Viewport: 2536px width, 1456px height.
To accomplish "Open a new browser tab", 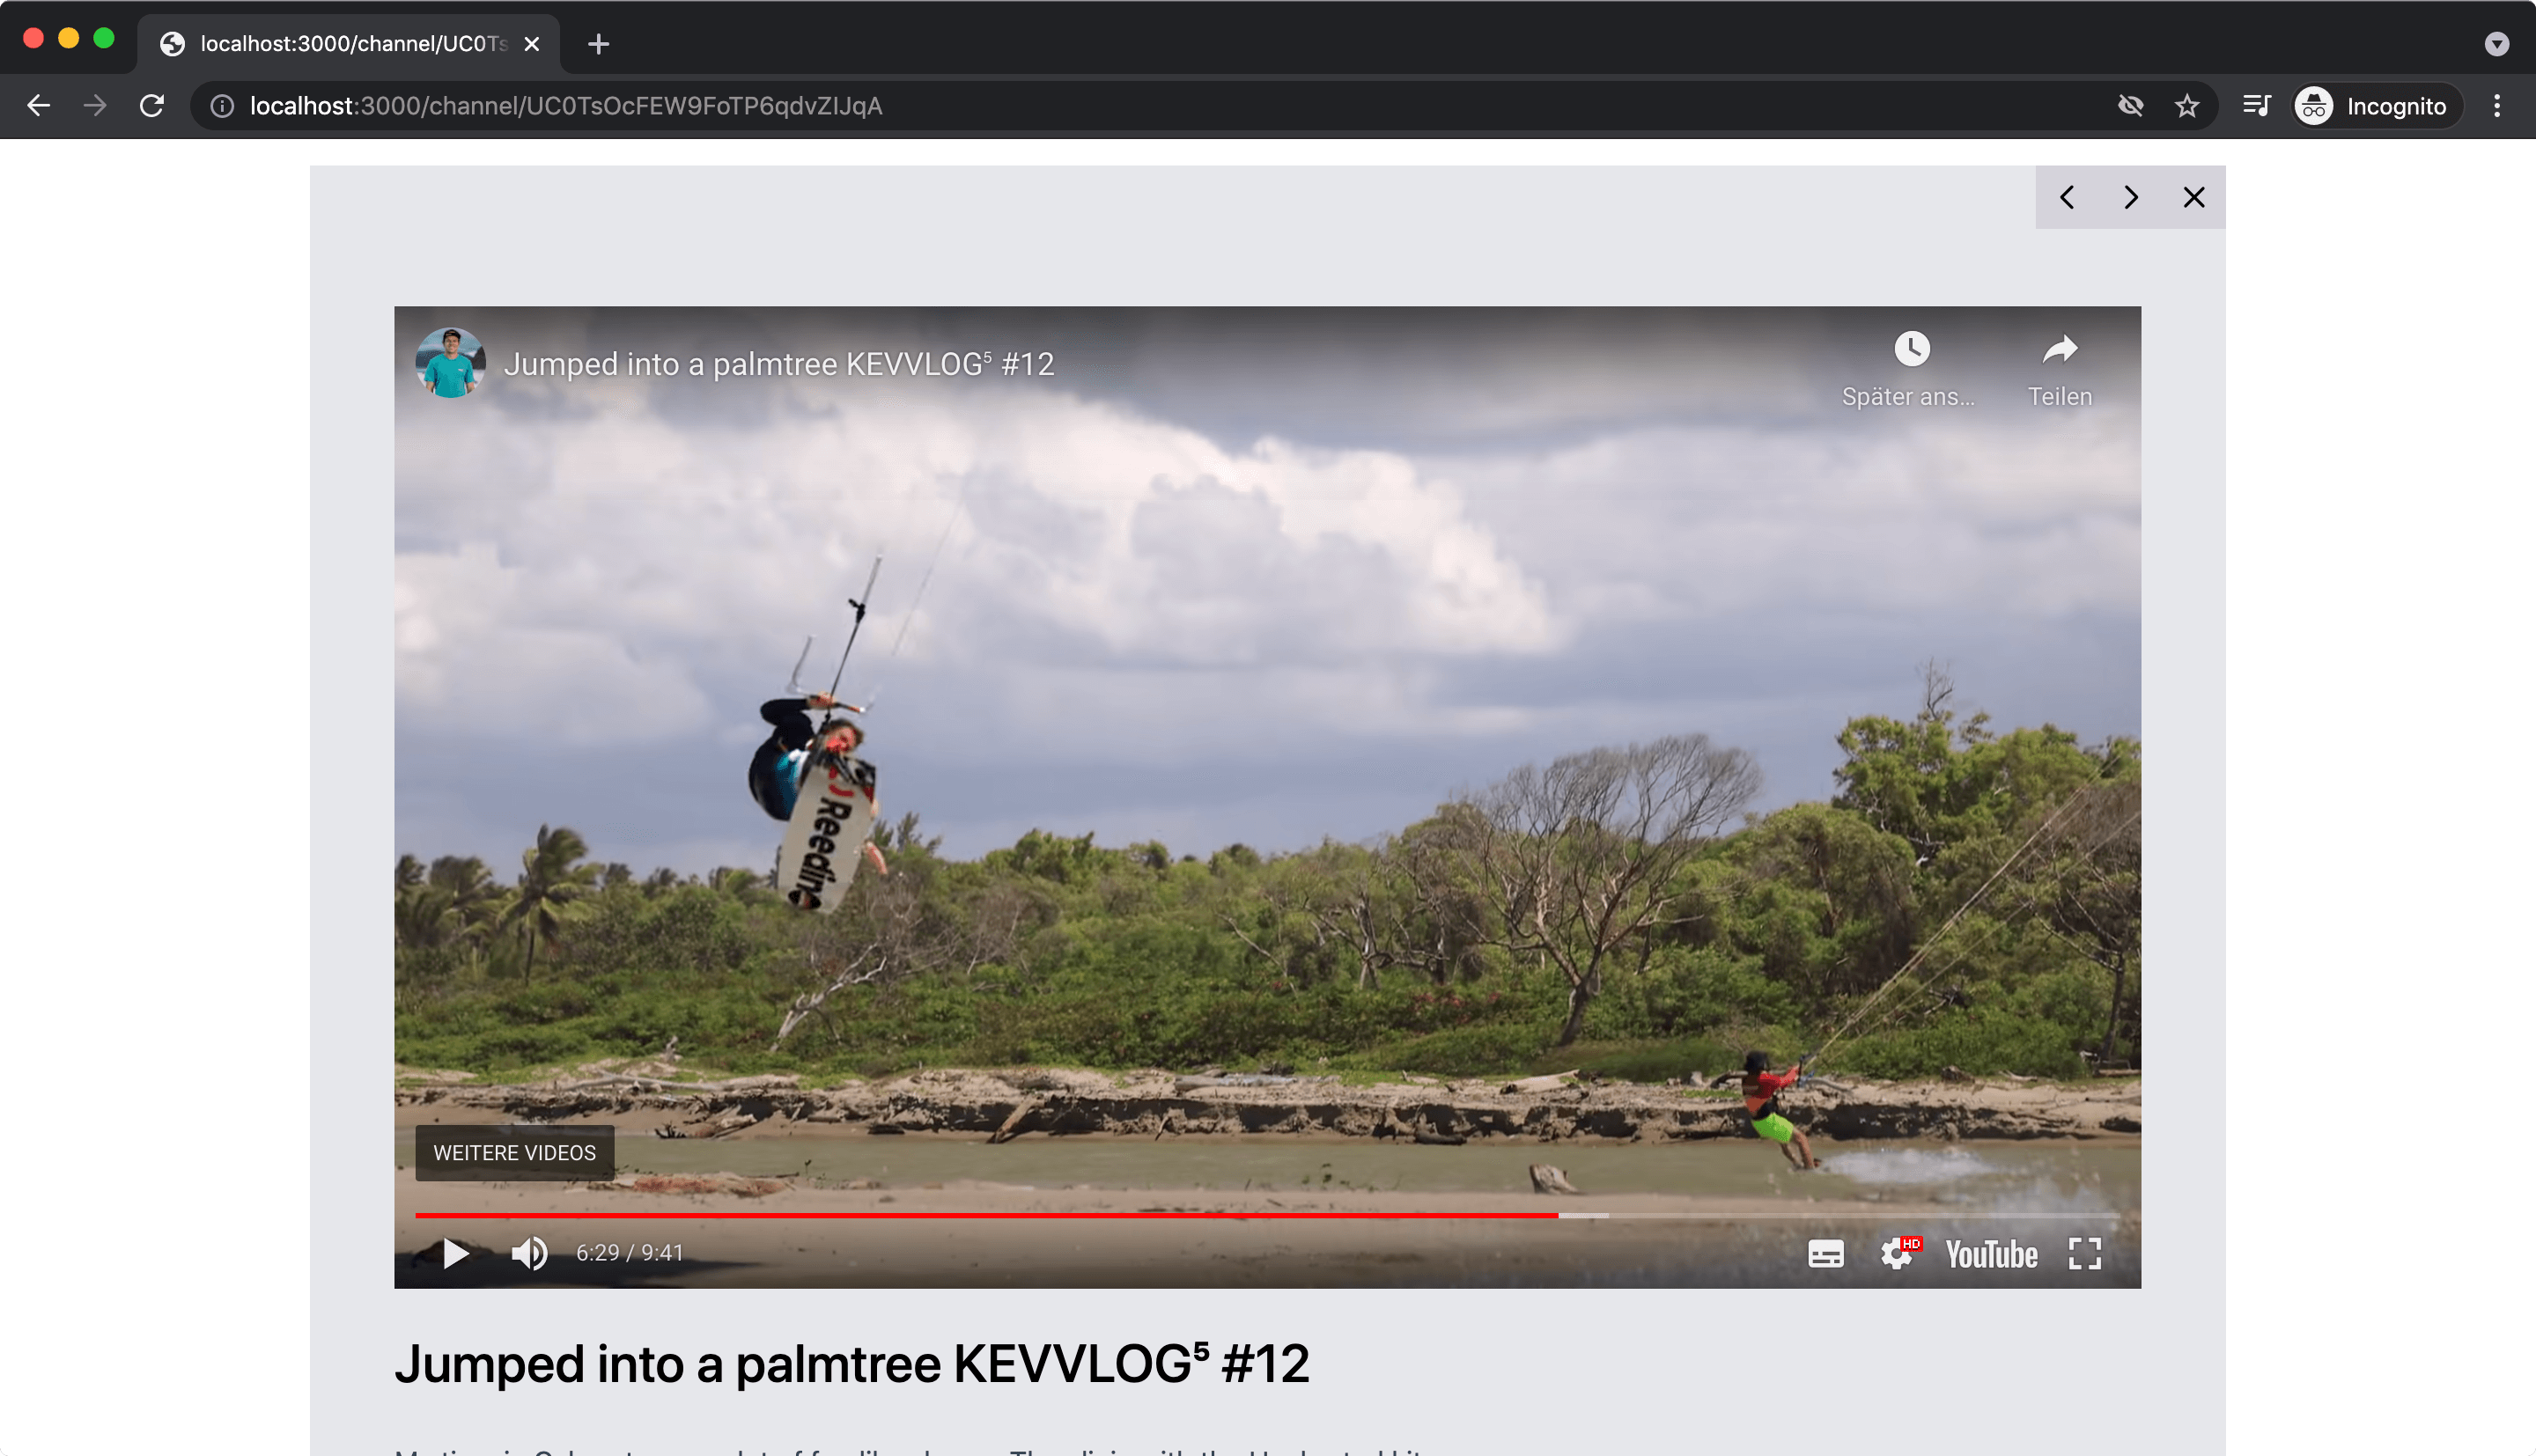I will click(x=598, y=44).
